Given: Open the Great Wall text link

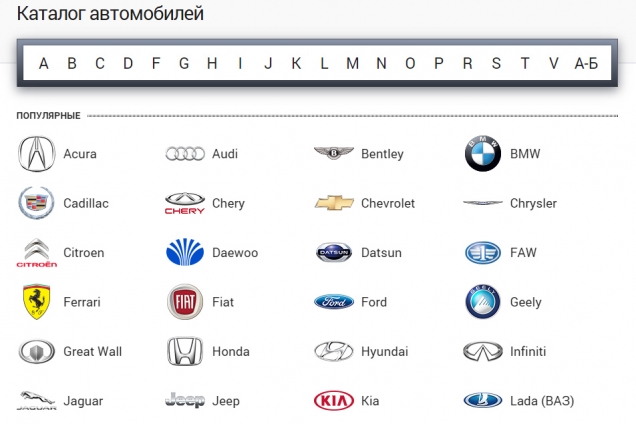Looking at the screenshot, I should (92, 351).
